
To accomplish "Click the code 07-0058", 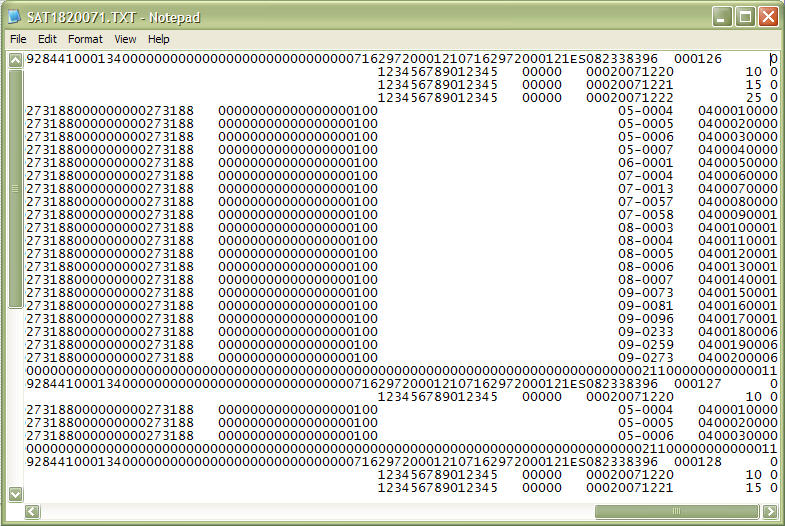I will coord(646,215).
